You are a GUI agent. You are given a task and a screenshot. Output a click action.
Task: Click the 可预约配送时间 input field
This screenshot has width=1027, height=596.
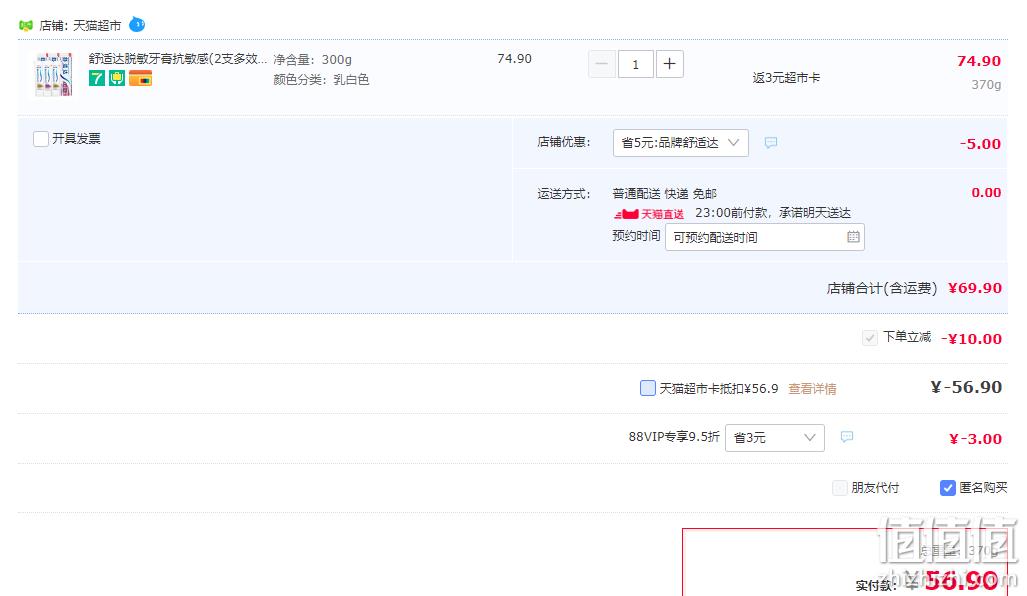coord(764,237)
